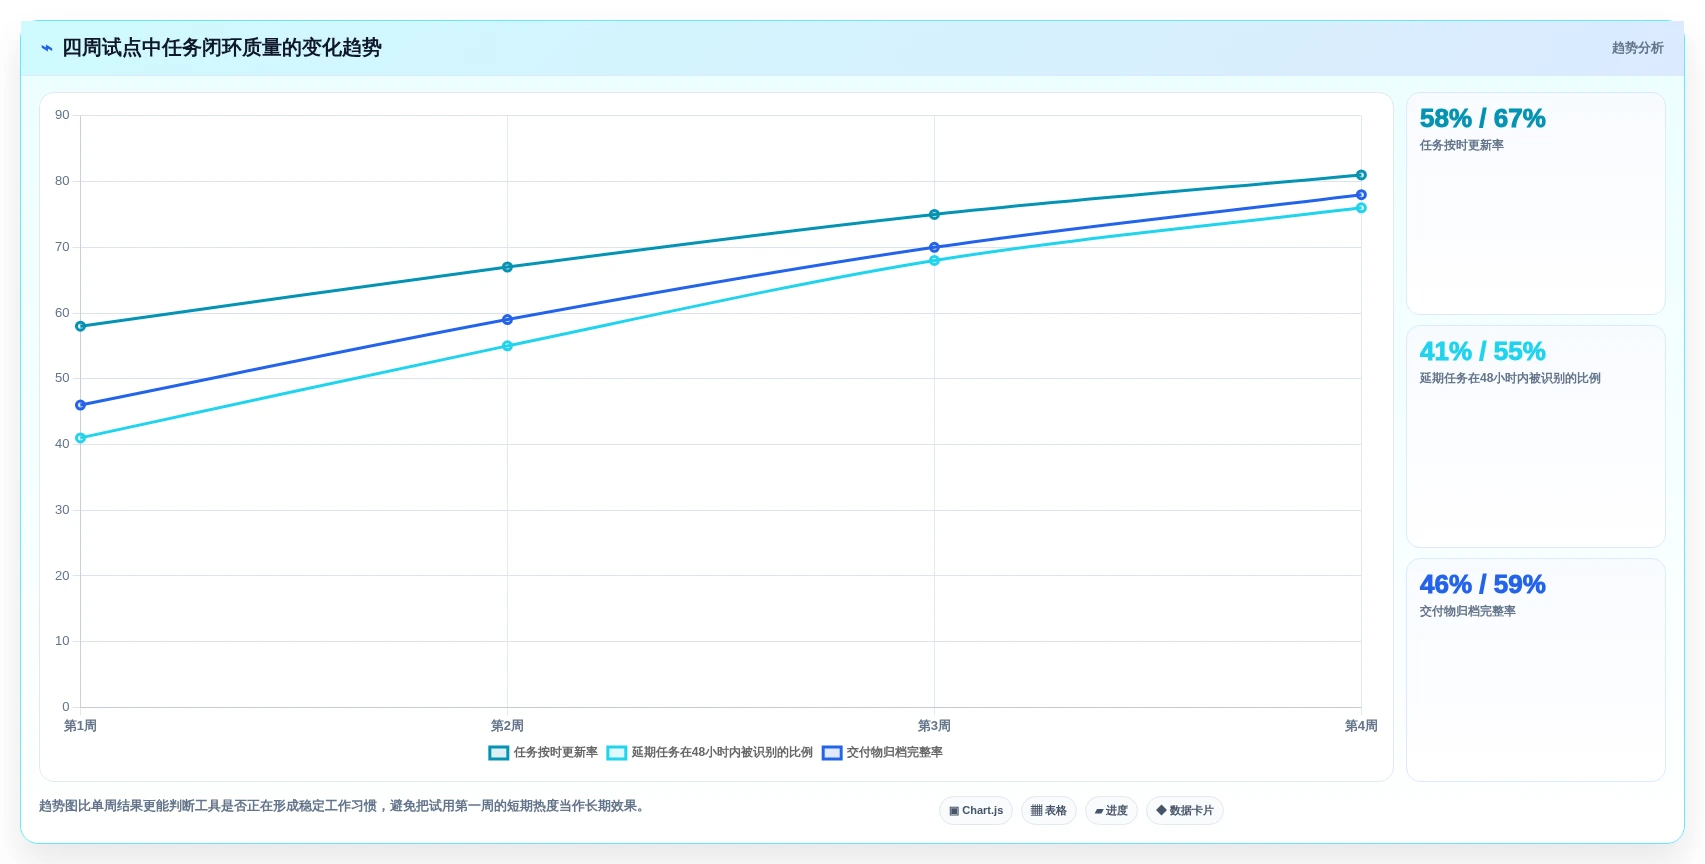The height and width of the screenshot is (864, 1705).
Task: Toggle the 交付物归档完整率 legend label
Action: 894,753
